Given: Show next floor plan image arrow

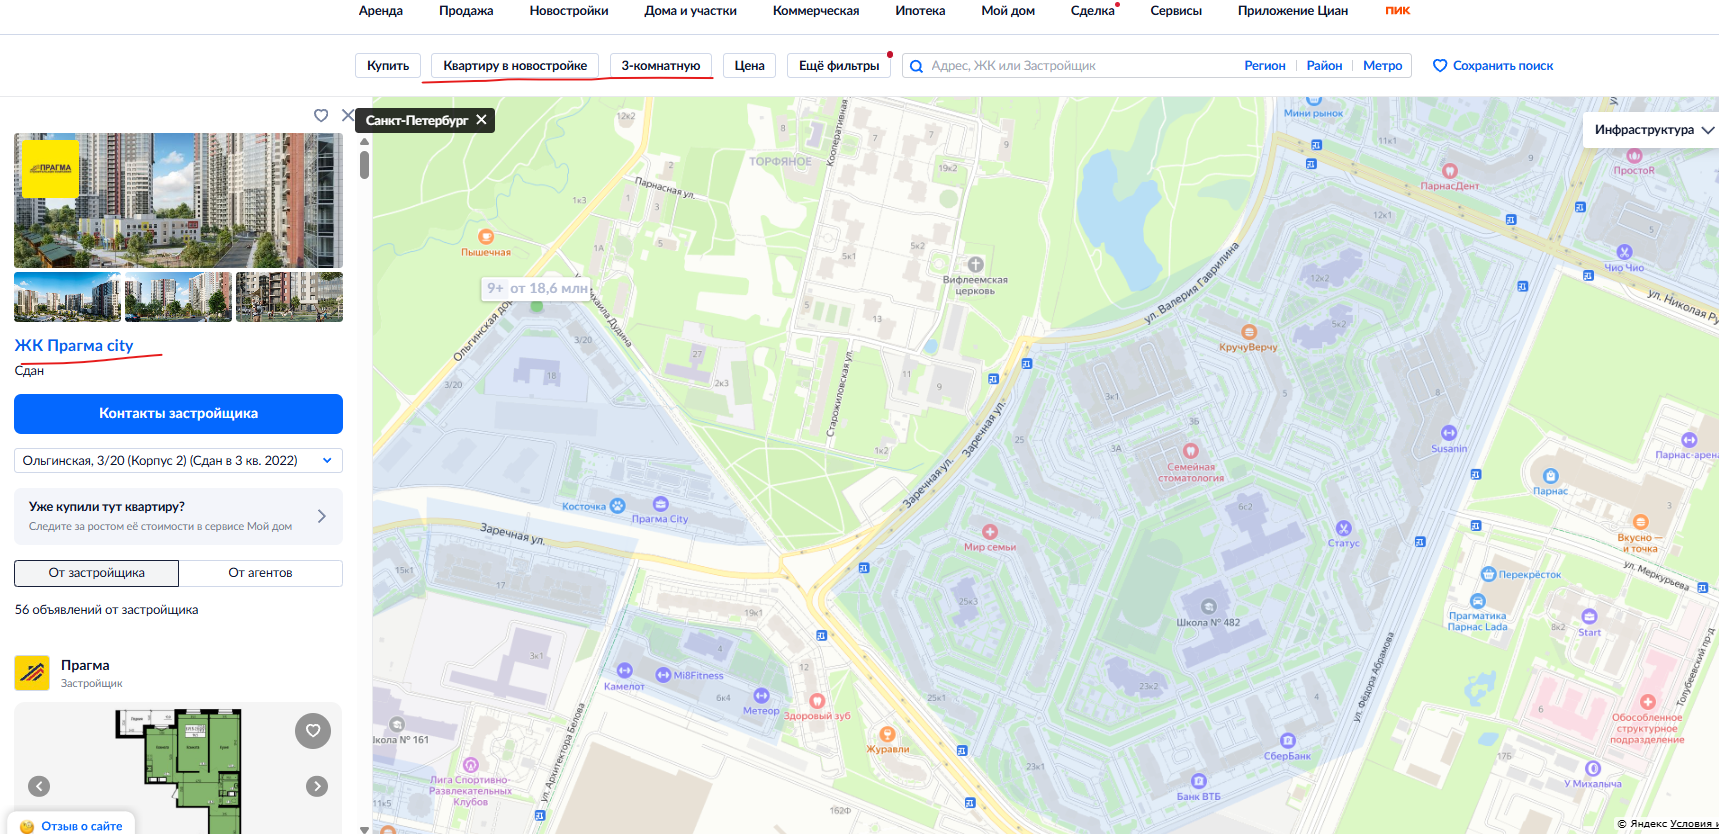Looking at the screenshot, I should pyautogui.click(x=317, y=786).
